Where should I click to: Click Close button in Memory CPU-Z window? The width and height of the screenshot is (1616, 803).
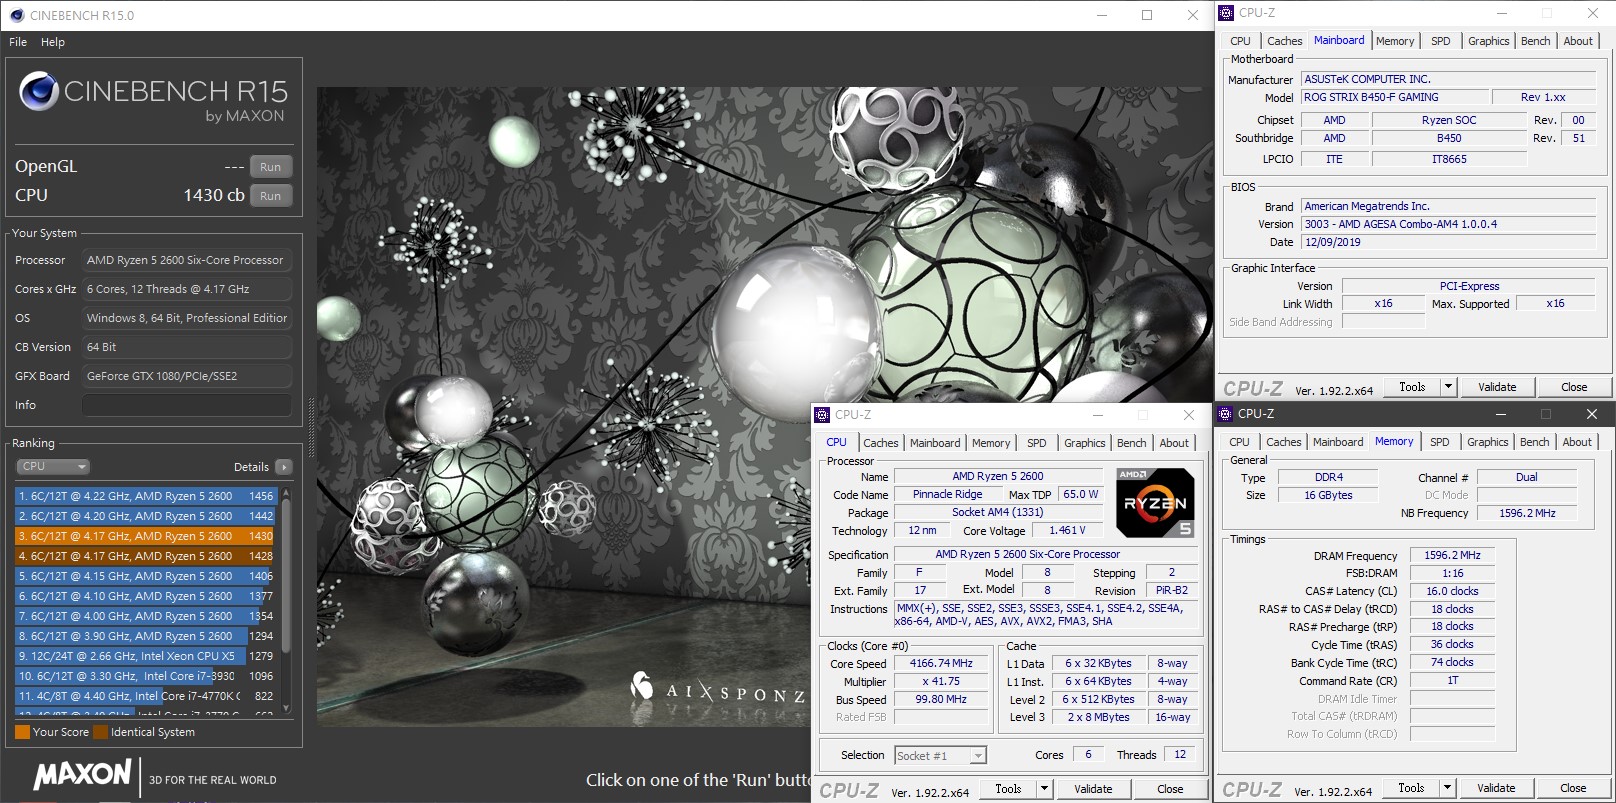click(1573, 788)
